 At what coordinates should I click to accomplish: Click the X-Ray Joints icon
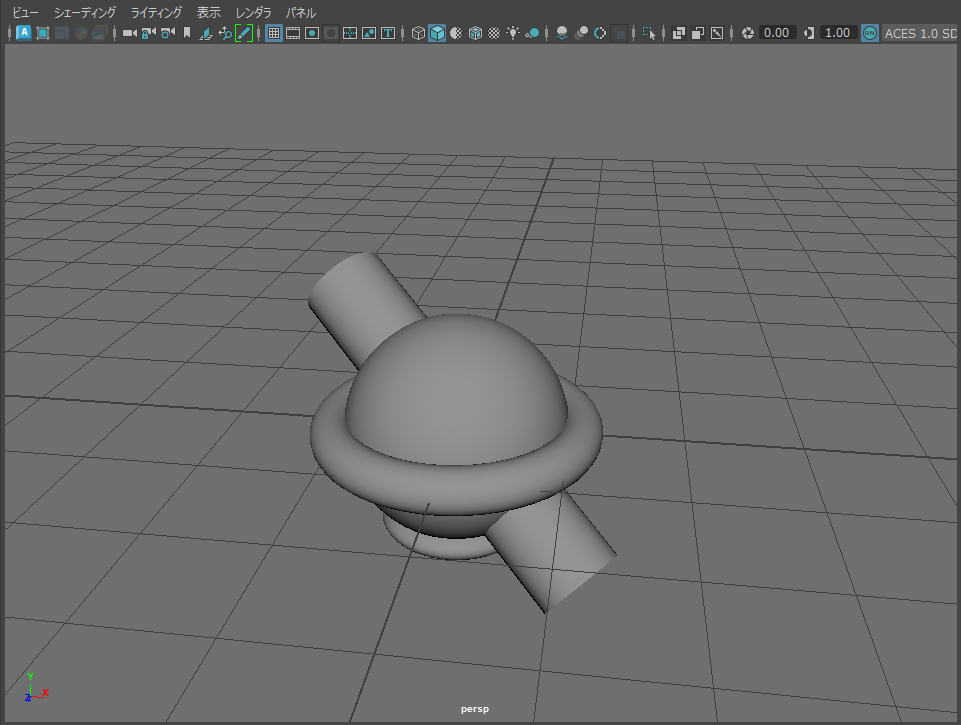tap(717, 33)
